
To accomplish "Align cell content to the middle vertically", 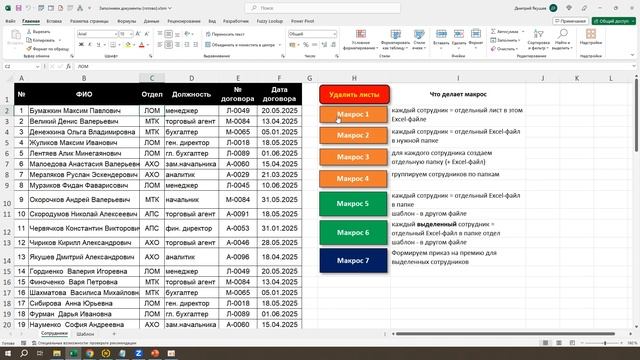I will tap(169, 34).
